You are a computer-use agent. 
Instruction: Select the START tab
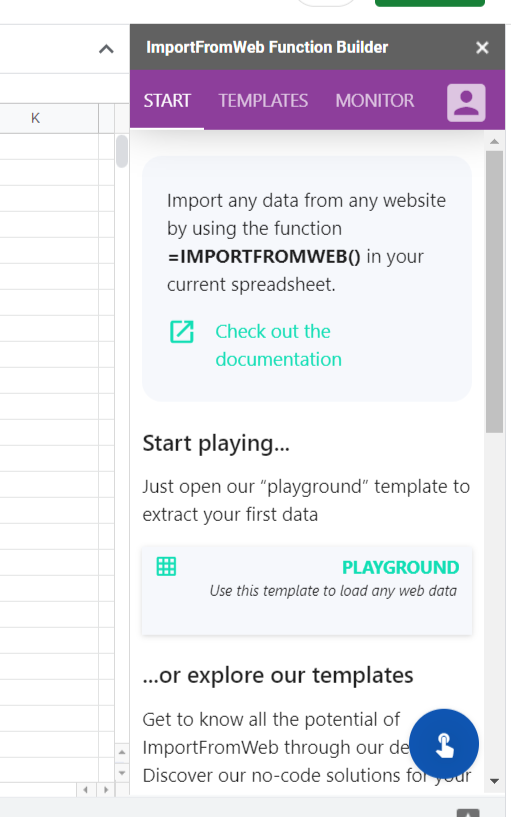pos(167,101)
